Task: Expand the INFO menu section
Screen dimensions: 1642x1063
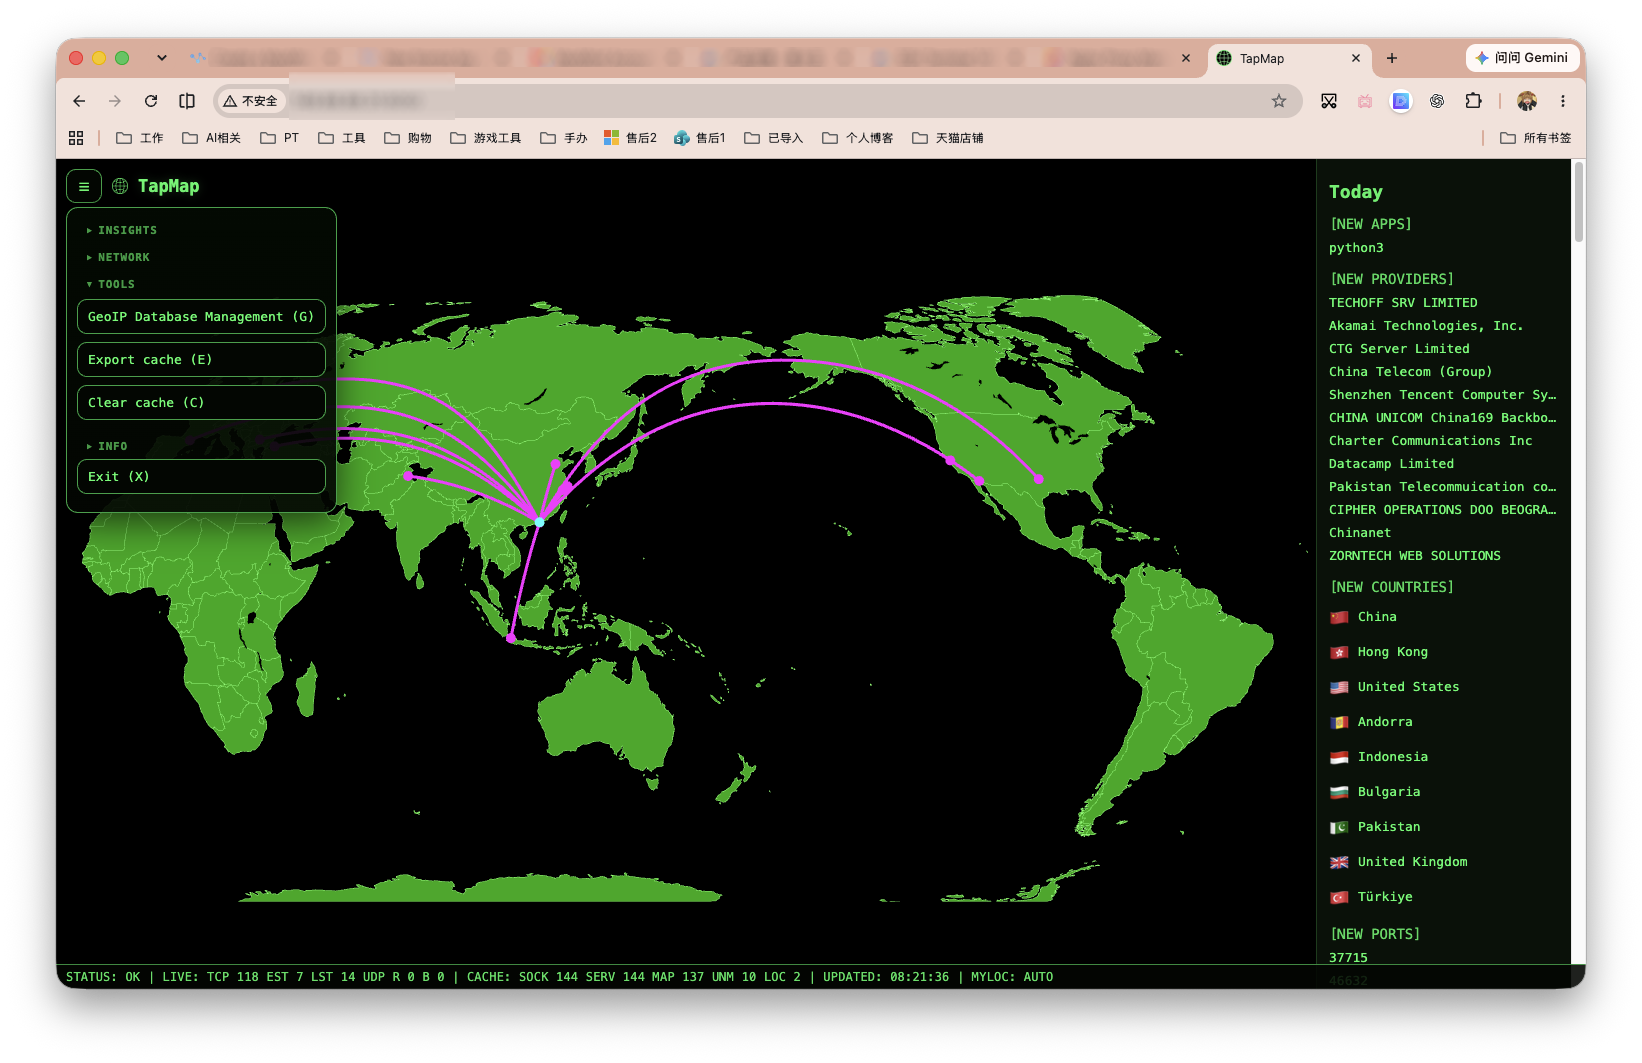Action: coord(107,447)
